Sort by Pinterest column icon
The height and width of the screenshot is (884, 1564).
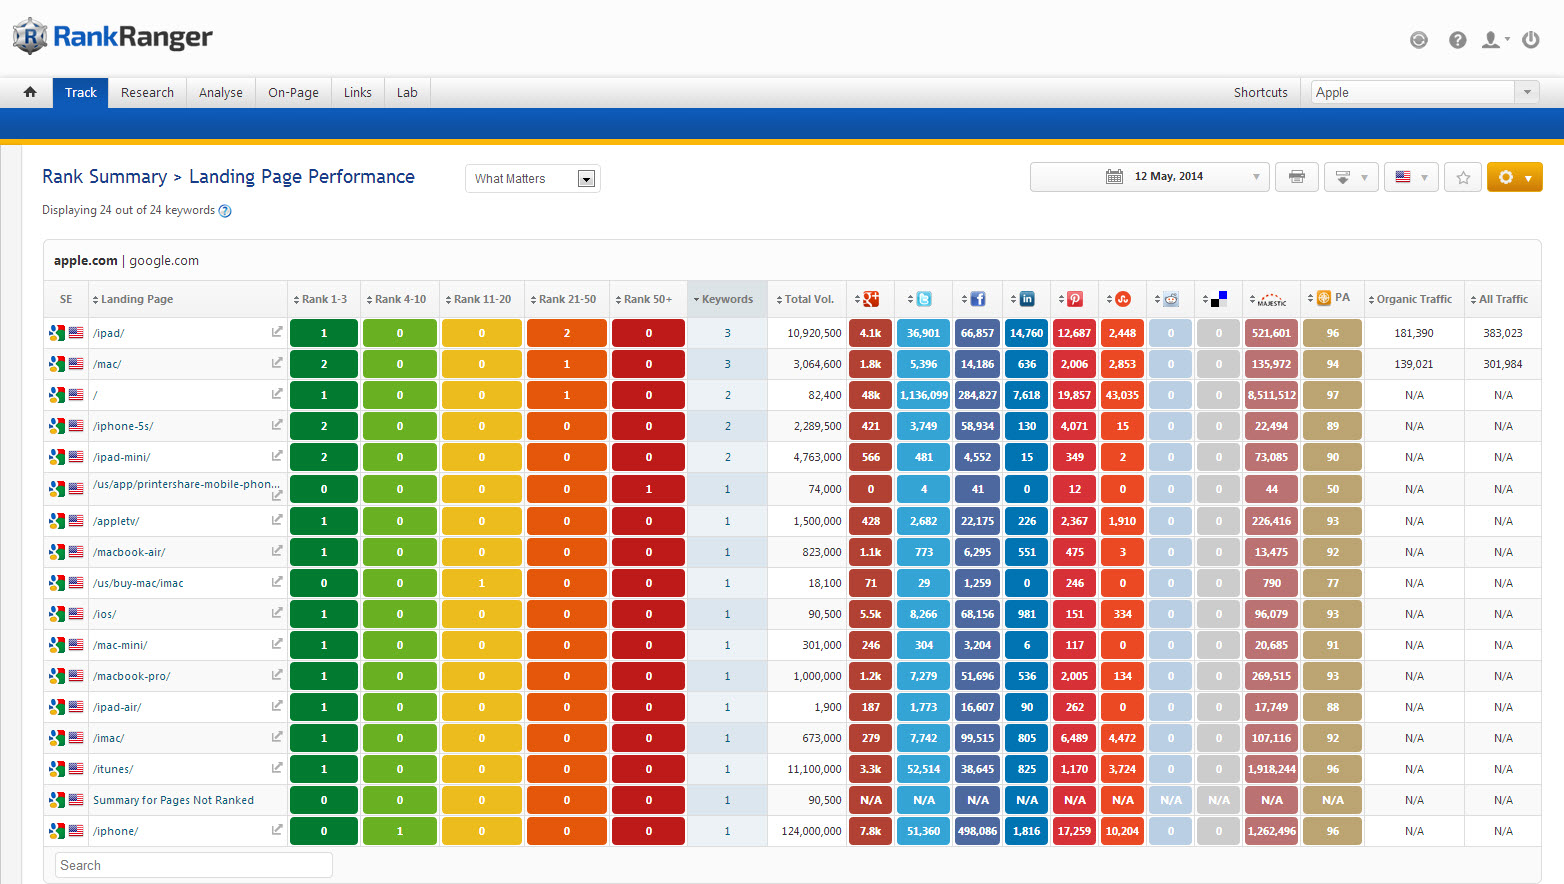click(x=1075, y=299)
